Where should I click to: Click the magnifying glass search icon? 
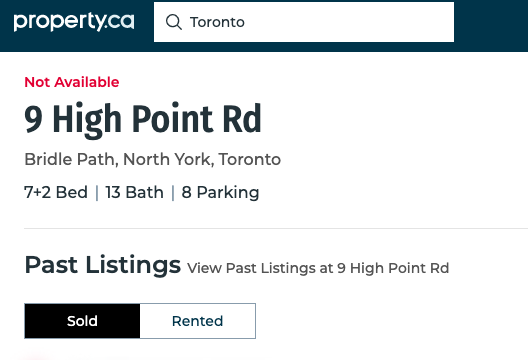(174, 22)
